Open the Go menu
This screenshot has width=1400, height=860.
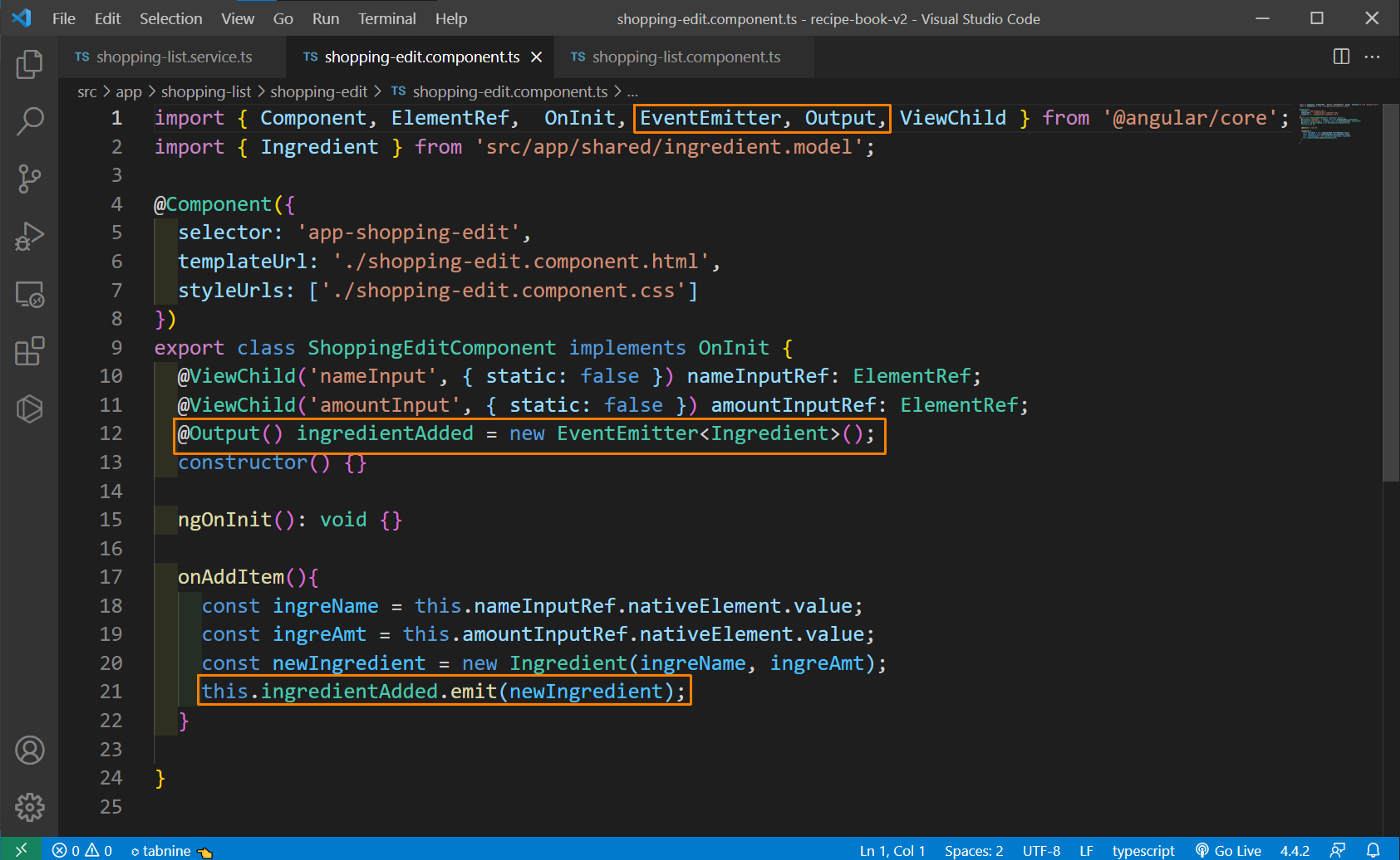click(283, 19)
